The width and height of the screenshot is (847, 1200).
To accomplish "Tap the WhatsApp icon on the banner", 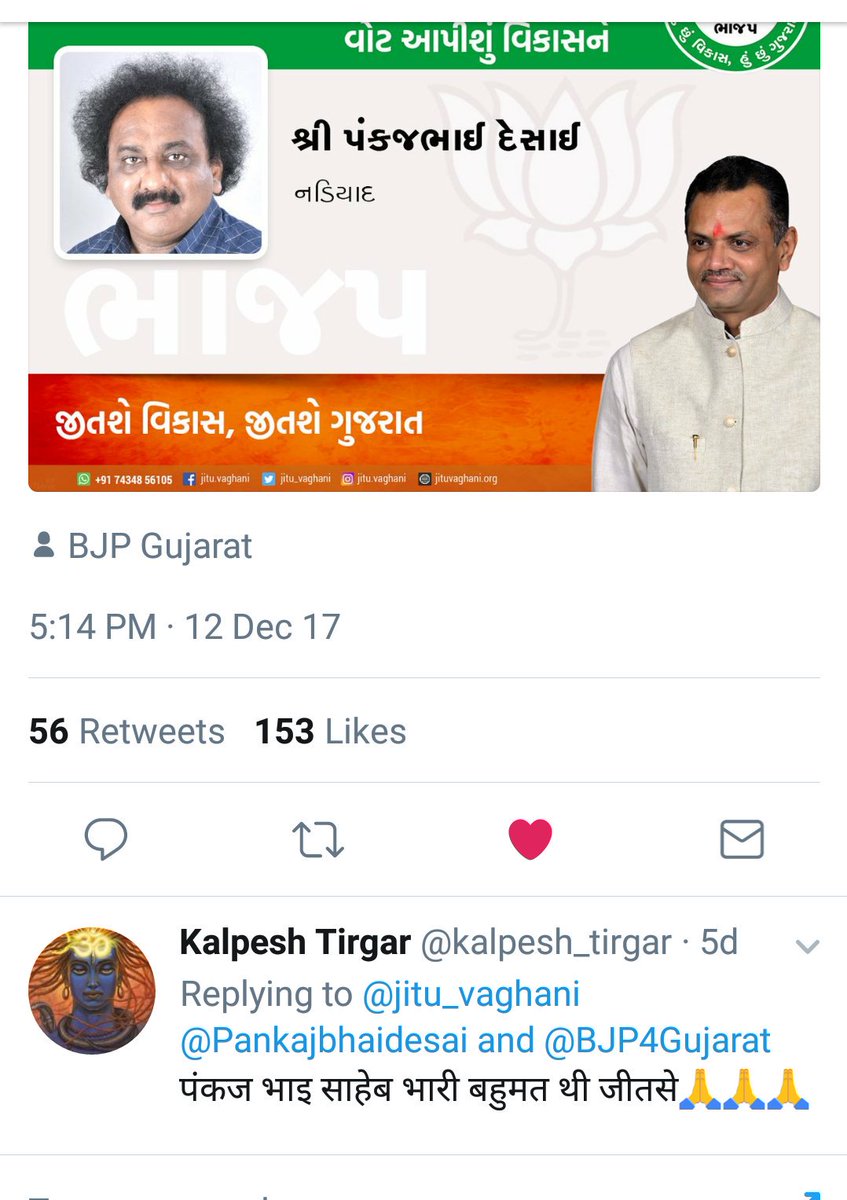I will pyautogui.click(x=84, y=479).
